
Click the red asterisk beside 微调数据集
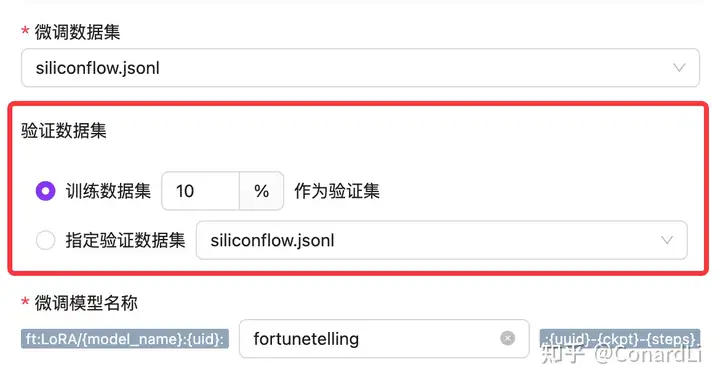click(x=25, y=31)
